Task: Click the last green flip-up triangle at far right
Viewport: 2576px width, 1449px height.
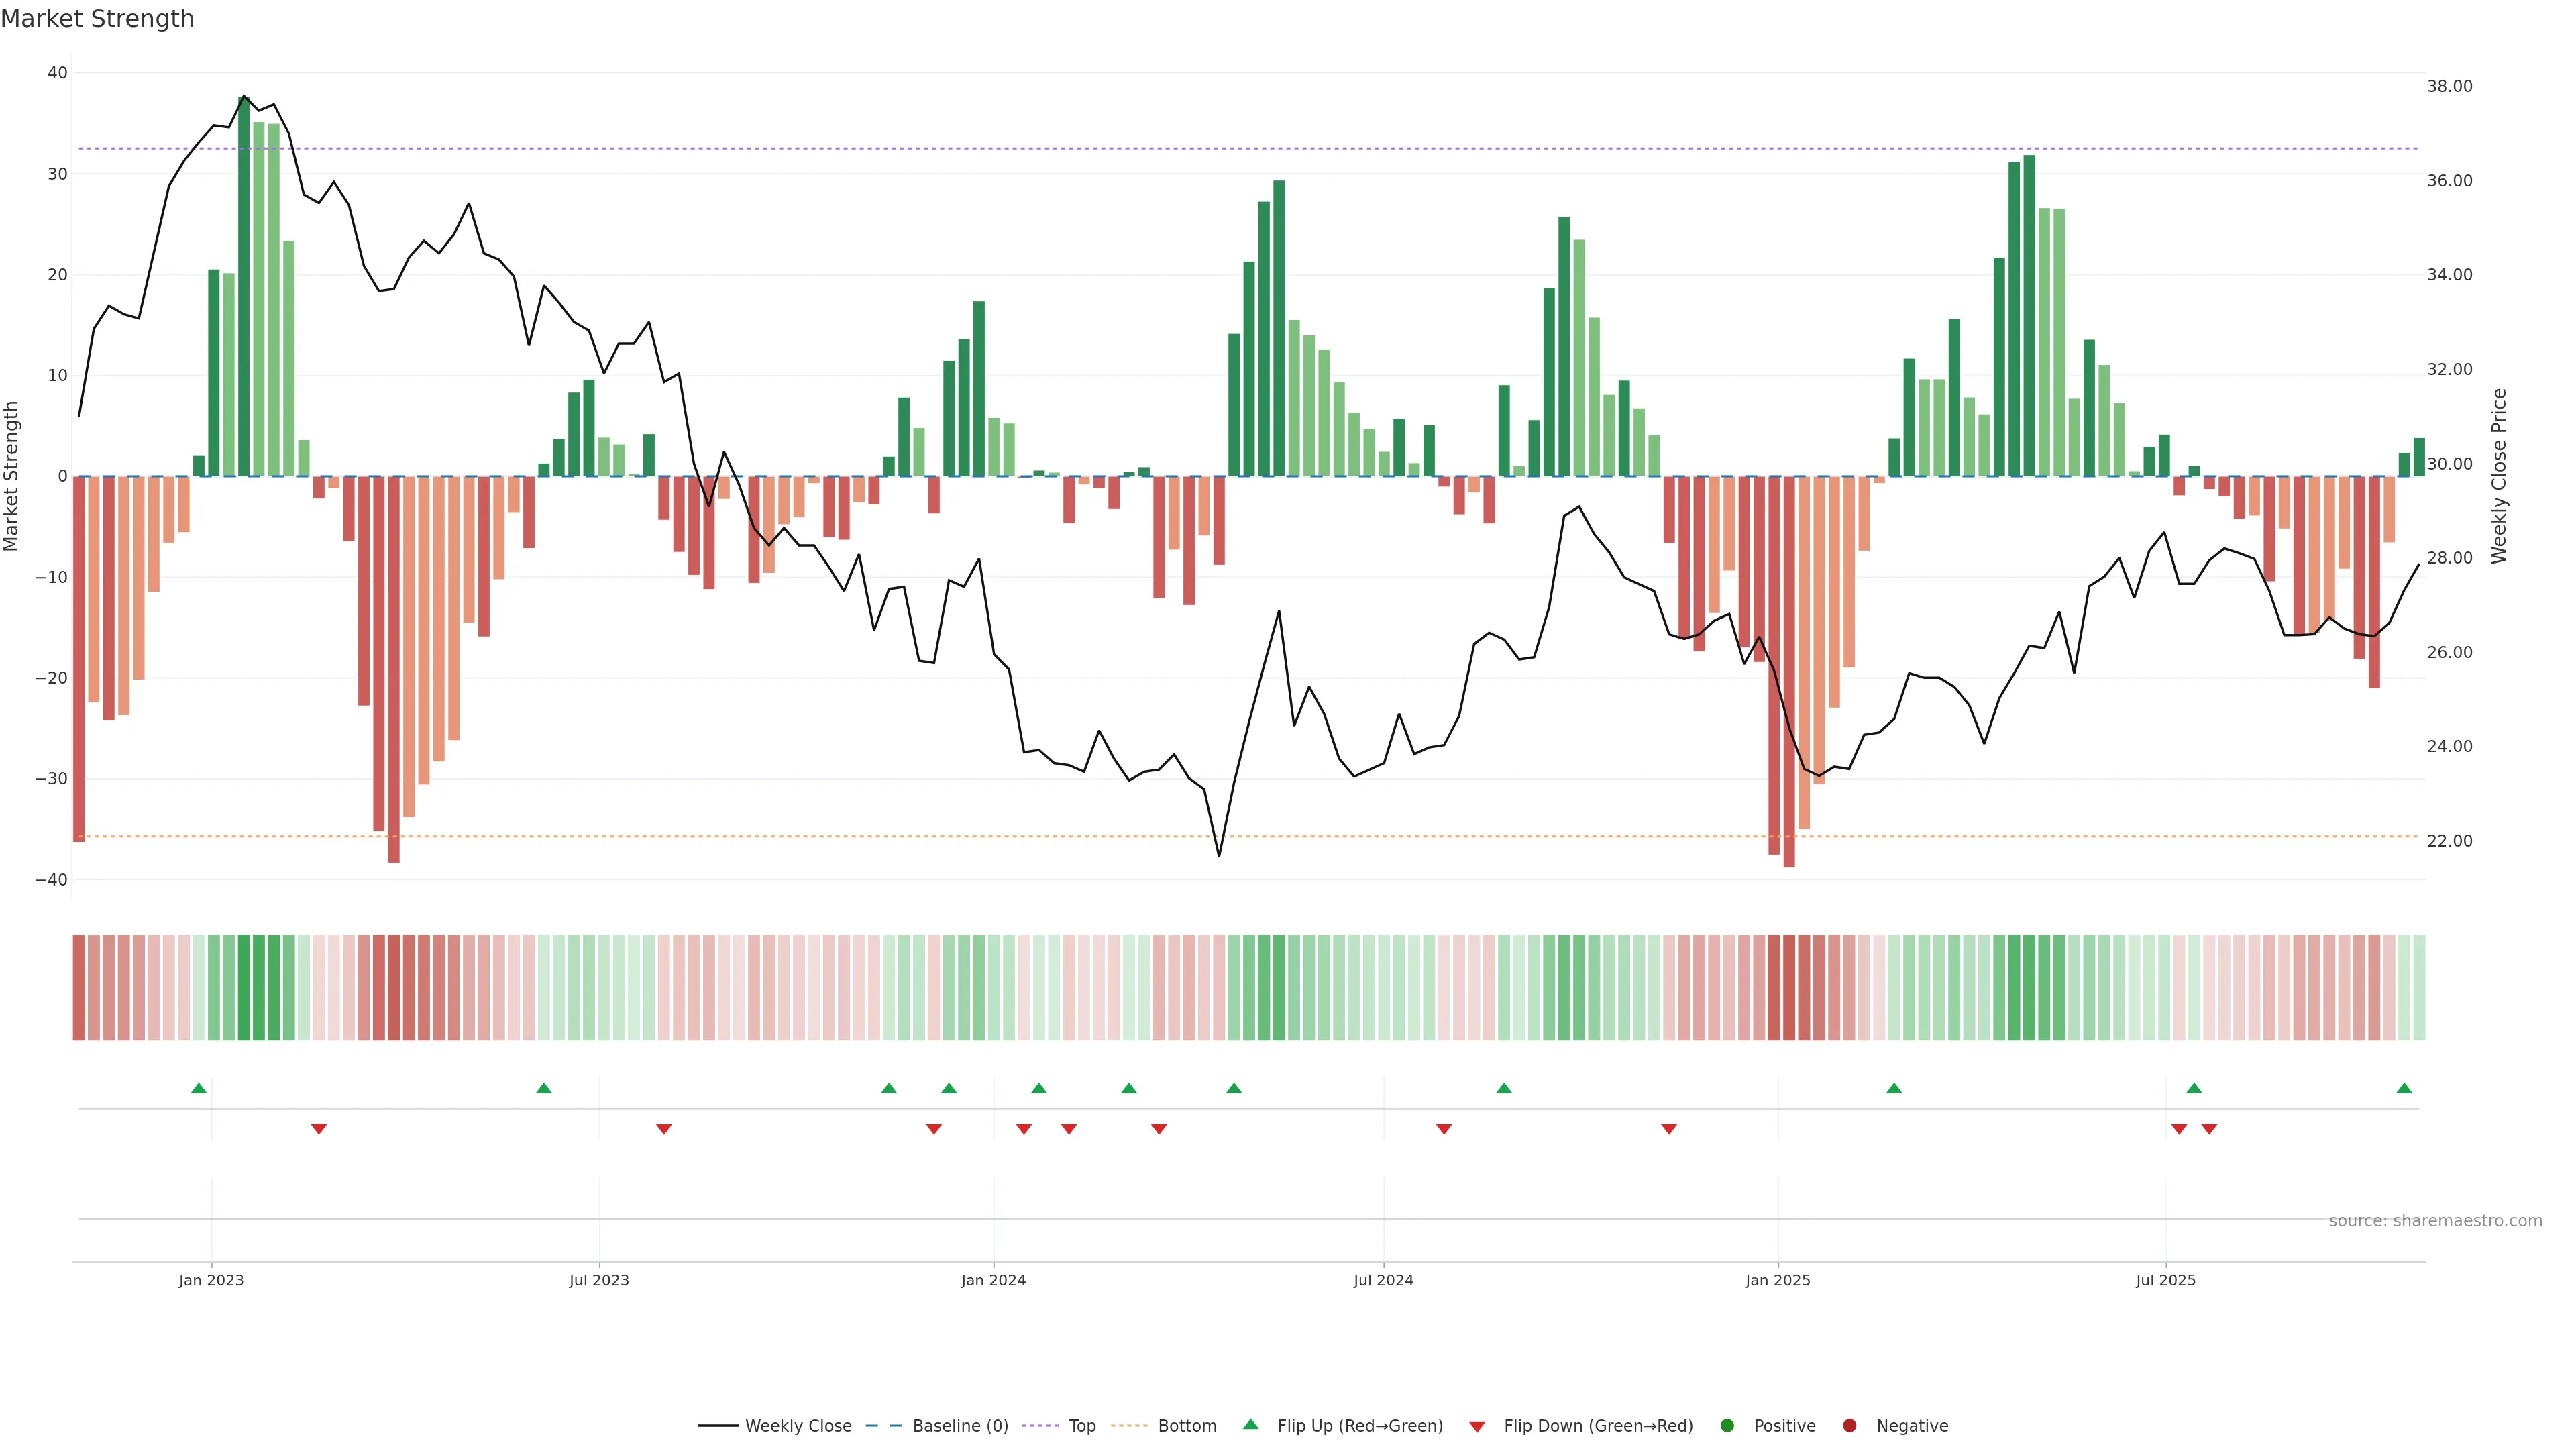Action: 2404,1088
